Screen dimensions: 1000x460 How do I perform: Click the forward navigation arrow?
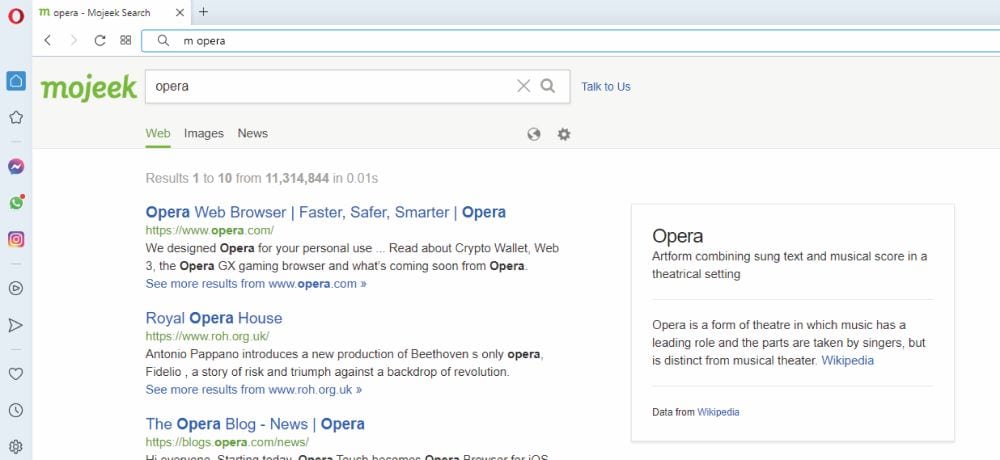pos(73,40)
